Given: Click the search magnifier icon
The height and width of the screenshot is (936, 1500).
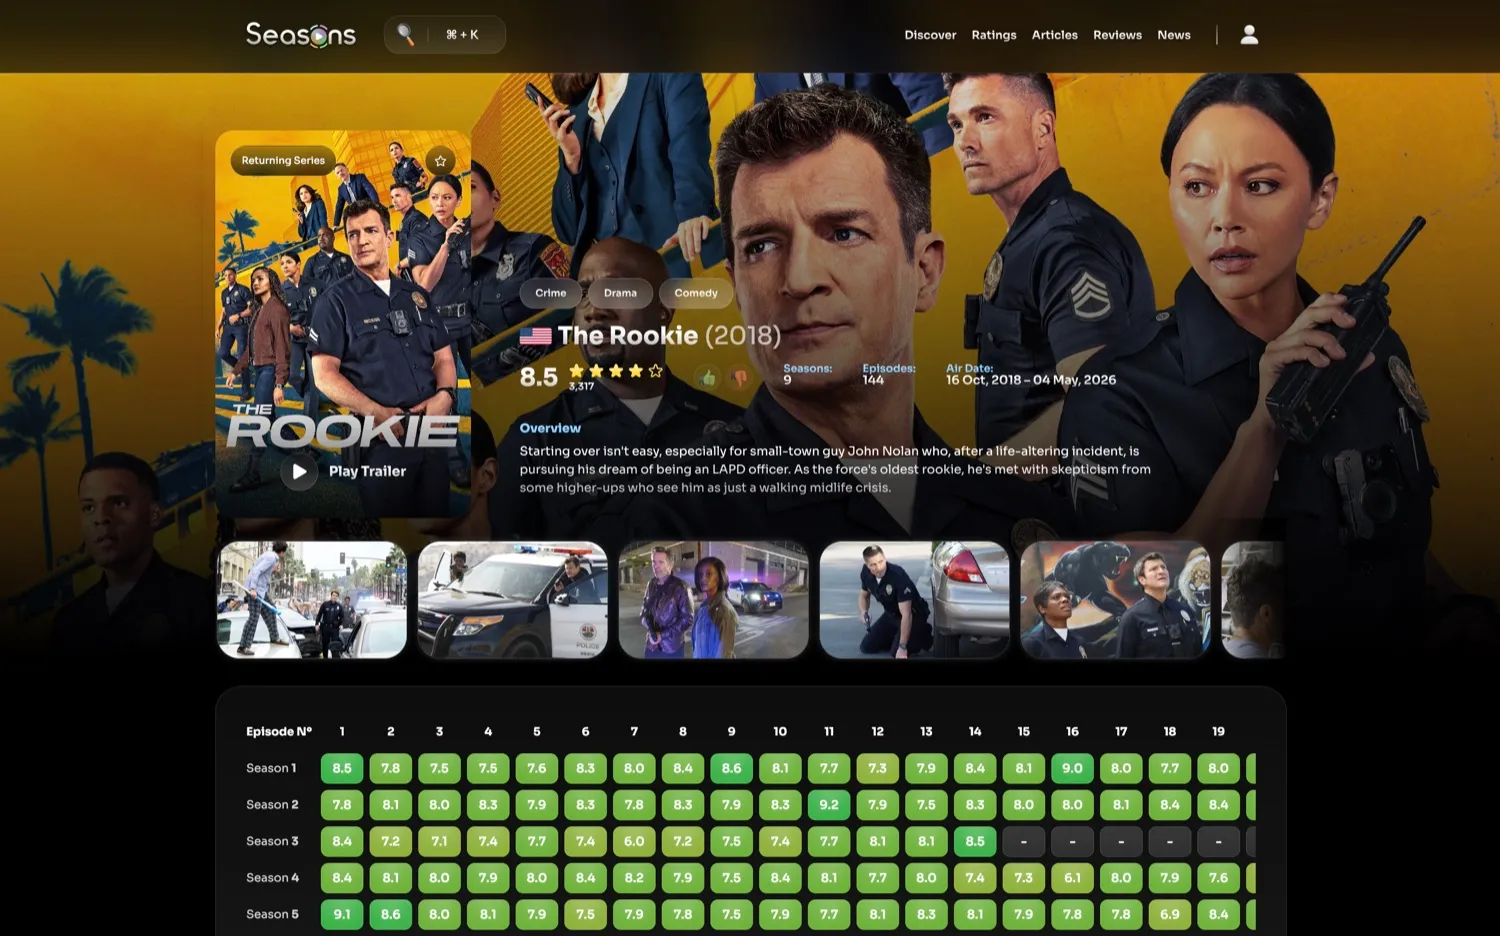Looking at the screenshot, I should click(405, 35).
